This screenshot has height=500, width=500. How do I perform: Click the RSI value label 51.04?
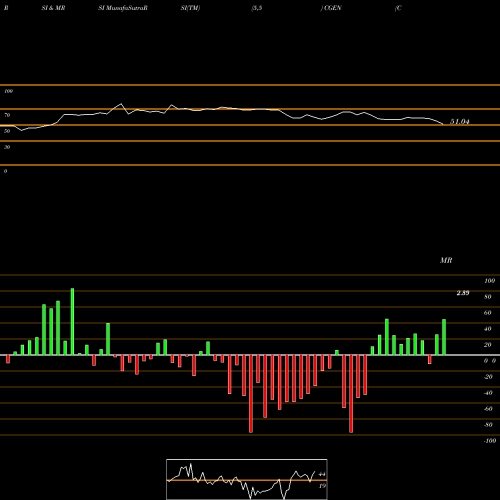coord(460,122)
